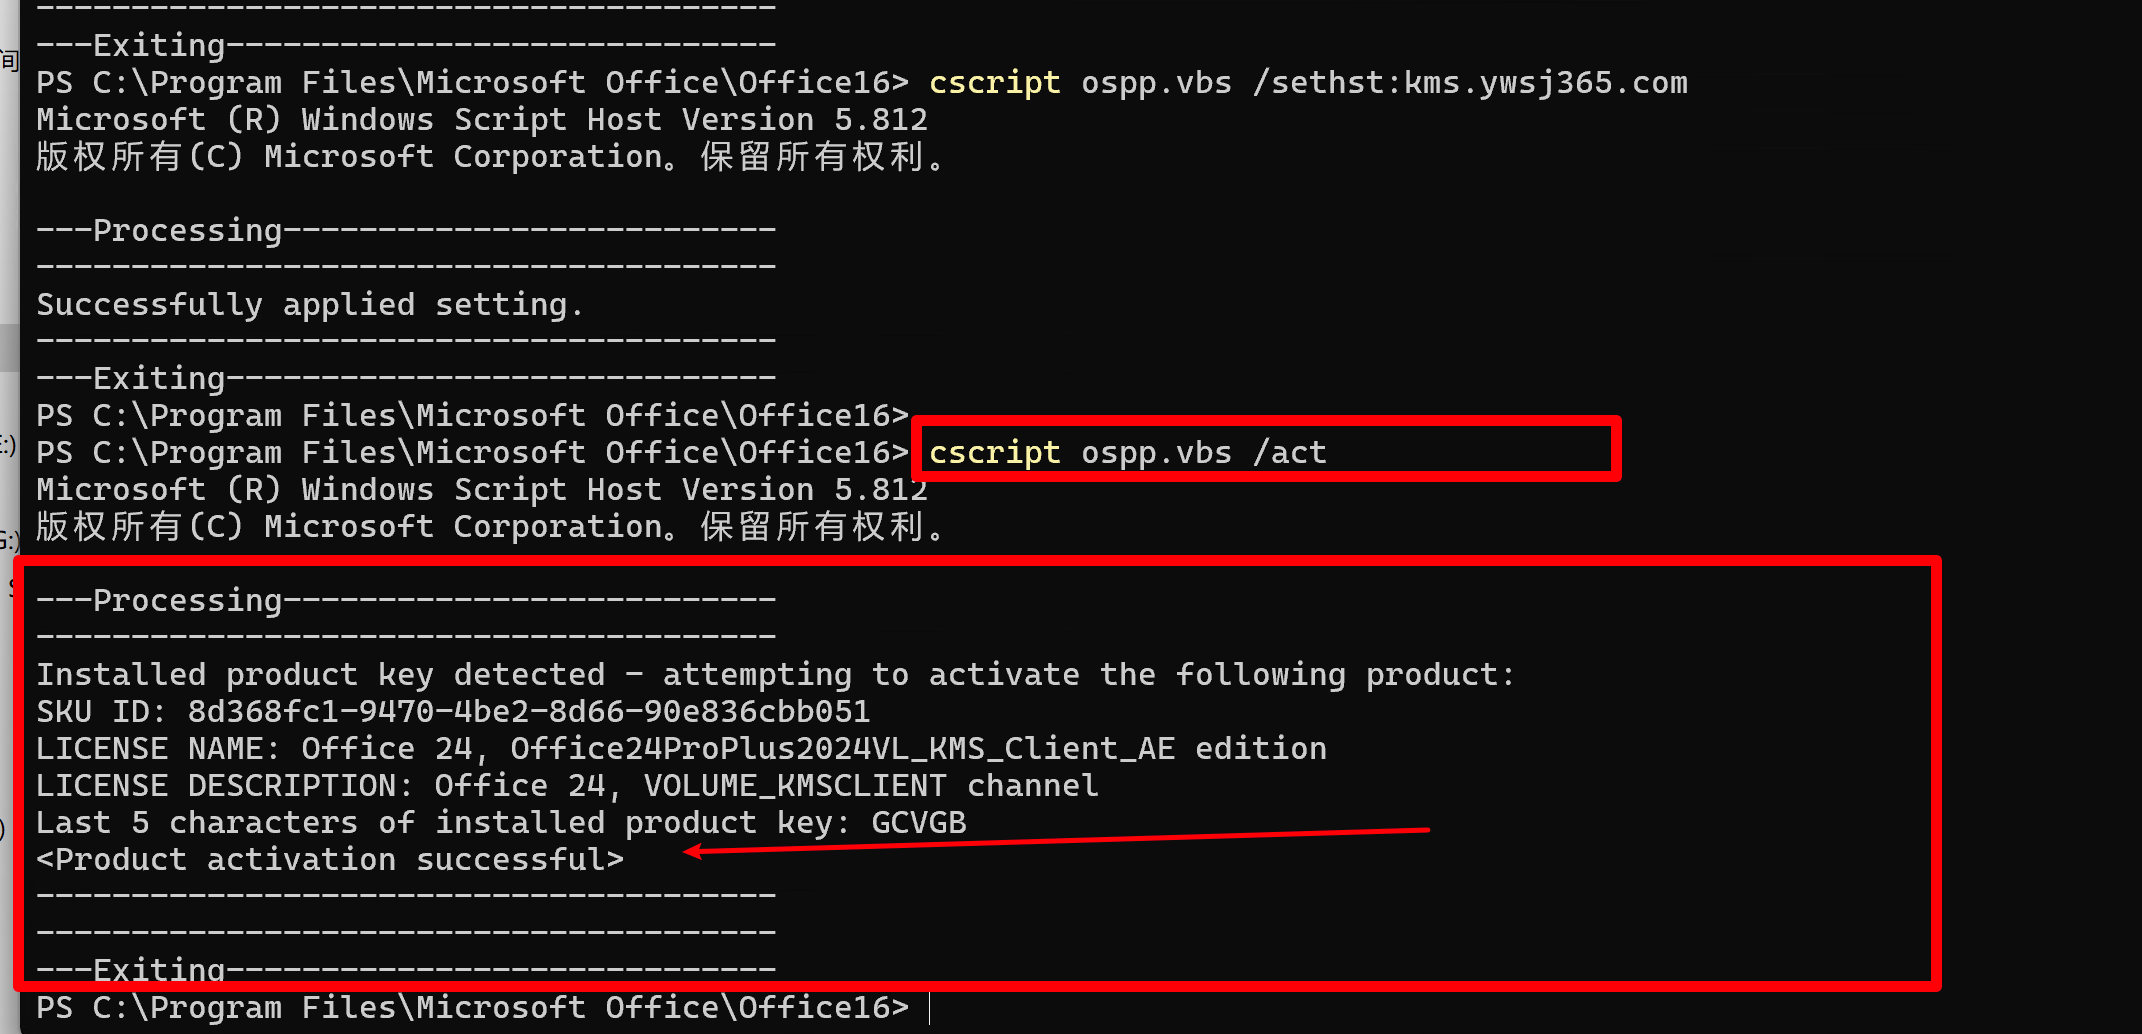
Task: Click the empty prompt line above the /act command
Action: tap(472, 416)
